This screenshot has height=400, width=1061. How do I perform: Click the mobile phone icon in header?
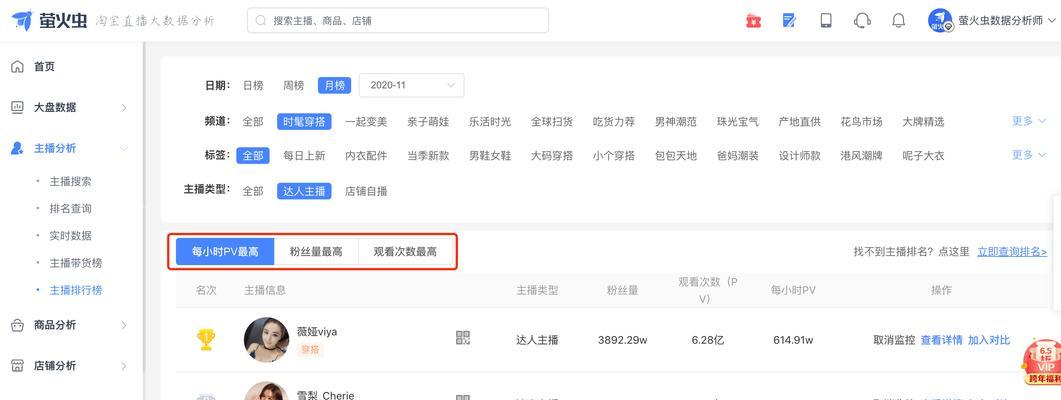click(x=826, y=20)
